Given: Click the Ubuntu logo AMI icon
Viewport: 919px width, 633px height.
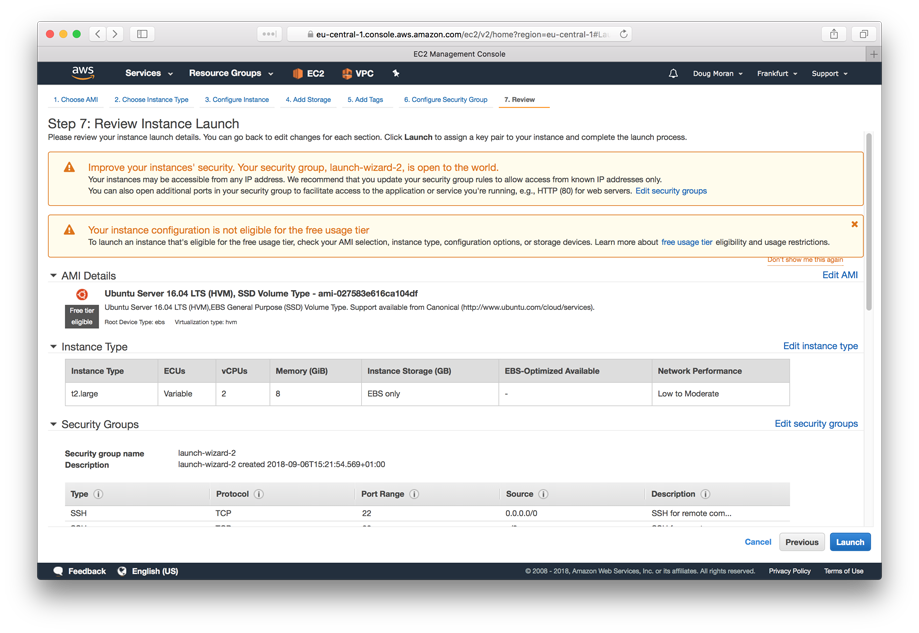Looking at the screenshot, I should [82, 294].
